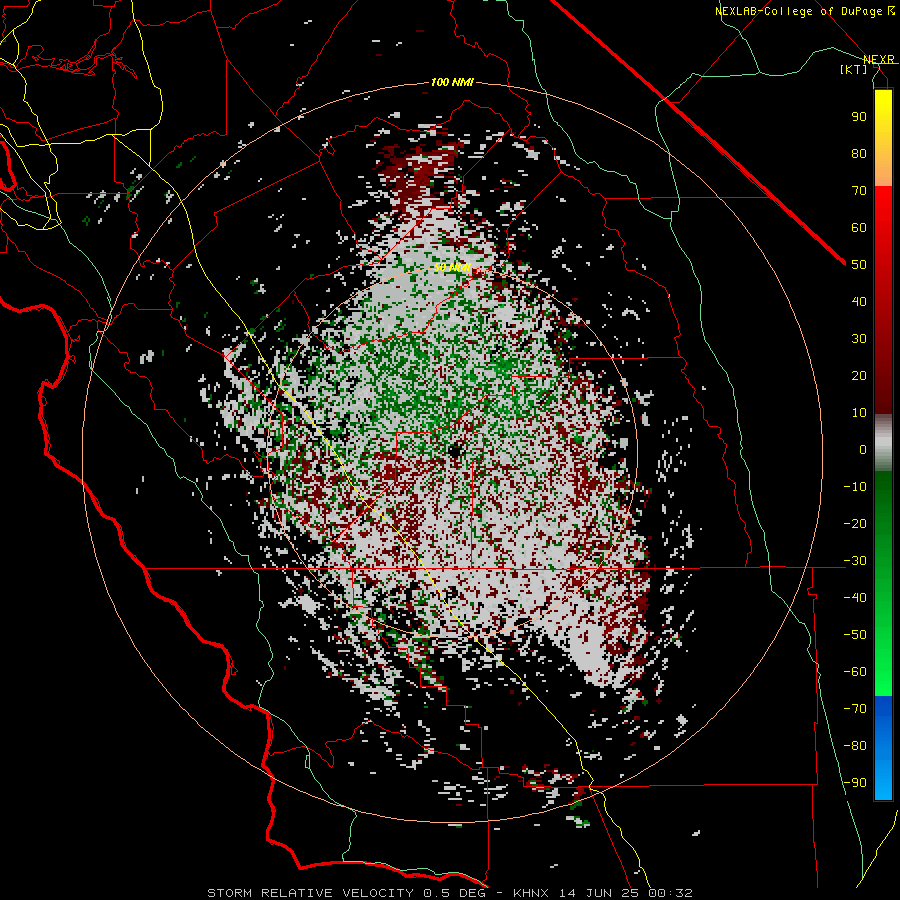Image resolution: width=900 pixels, height=900 pixels.
Task: Click the Storm Relative Velocity caption at bottom
Action: (x=449, y=893)
